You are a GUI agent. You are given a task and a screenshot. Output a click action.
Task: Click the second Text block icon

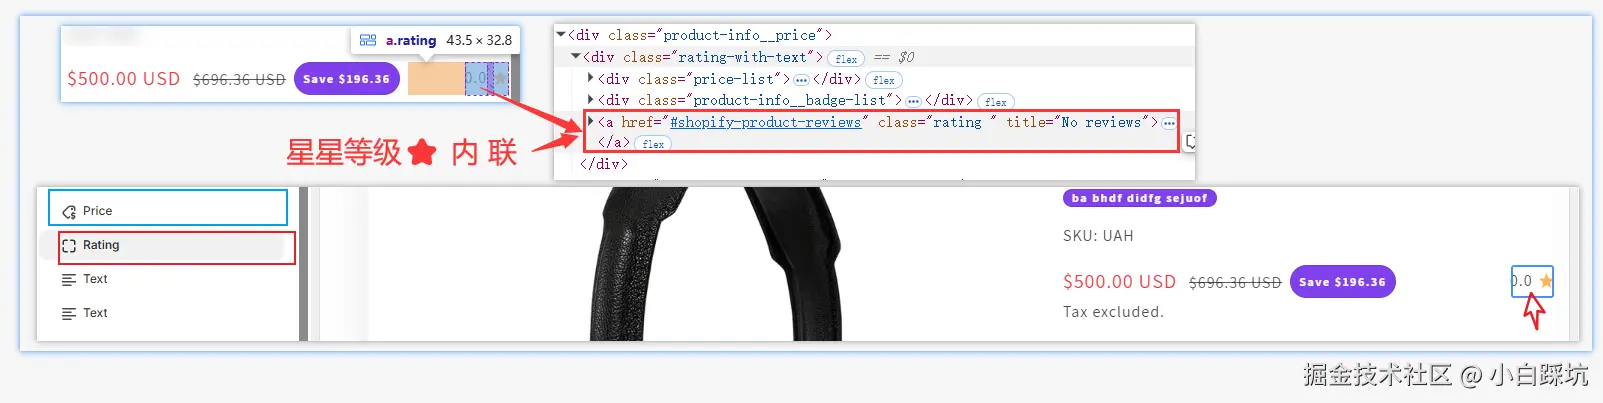click(69, 314)
